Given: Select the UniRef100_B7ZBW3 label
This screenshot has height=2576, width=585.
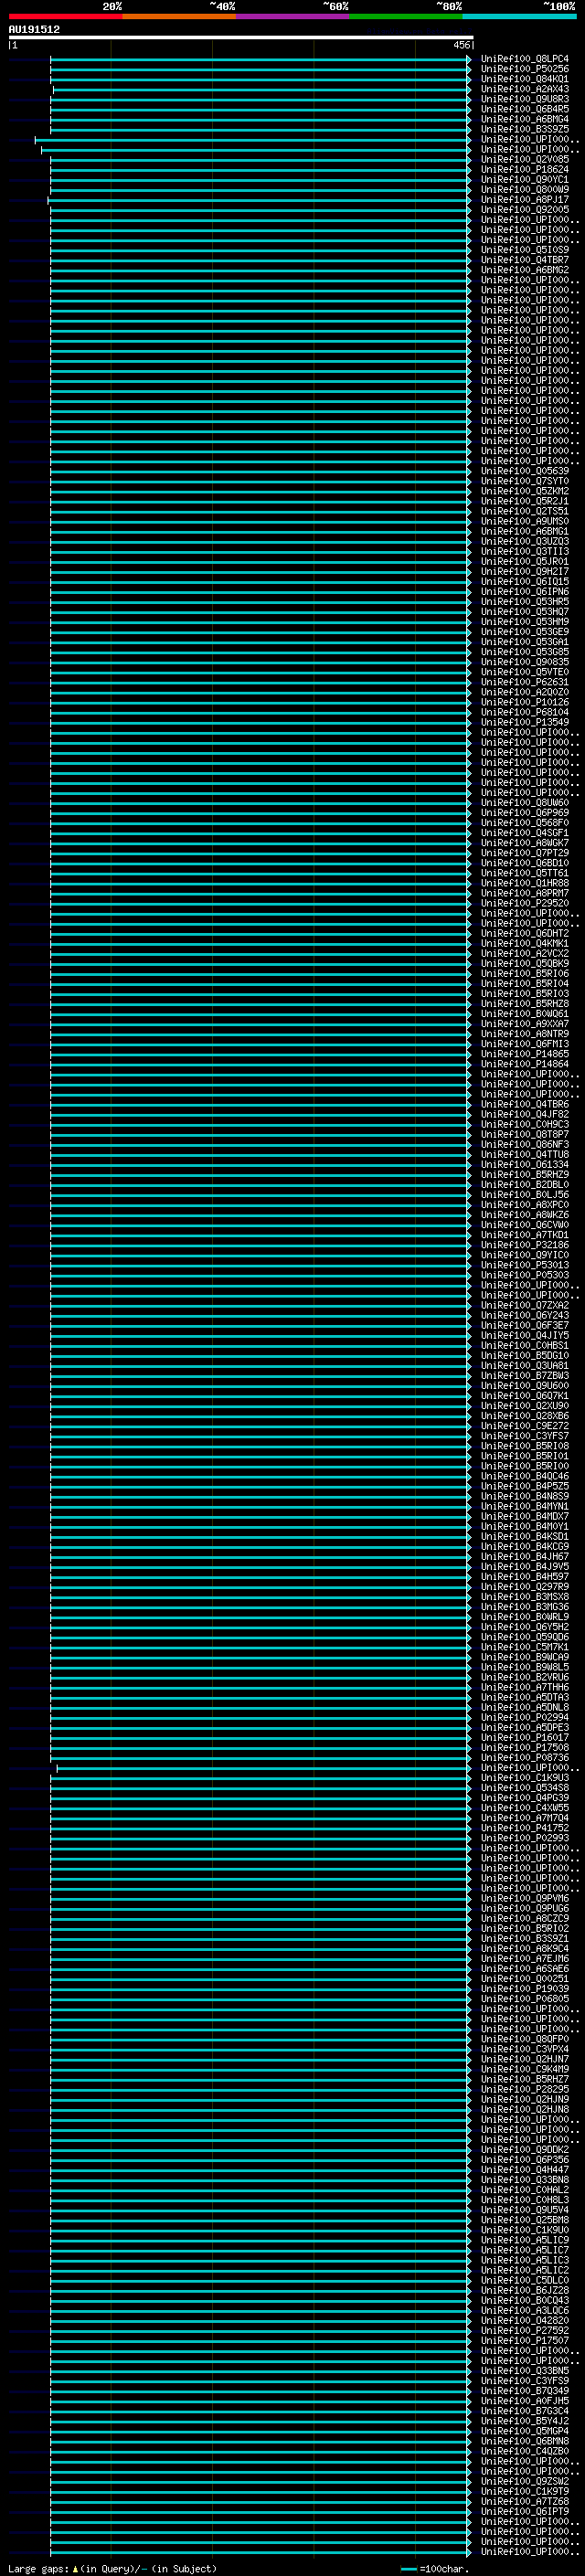Looking at the screenshot, I should pos(524,1376).
